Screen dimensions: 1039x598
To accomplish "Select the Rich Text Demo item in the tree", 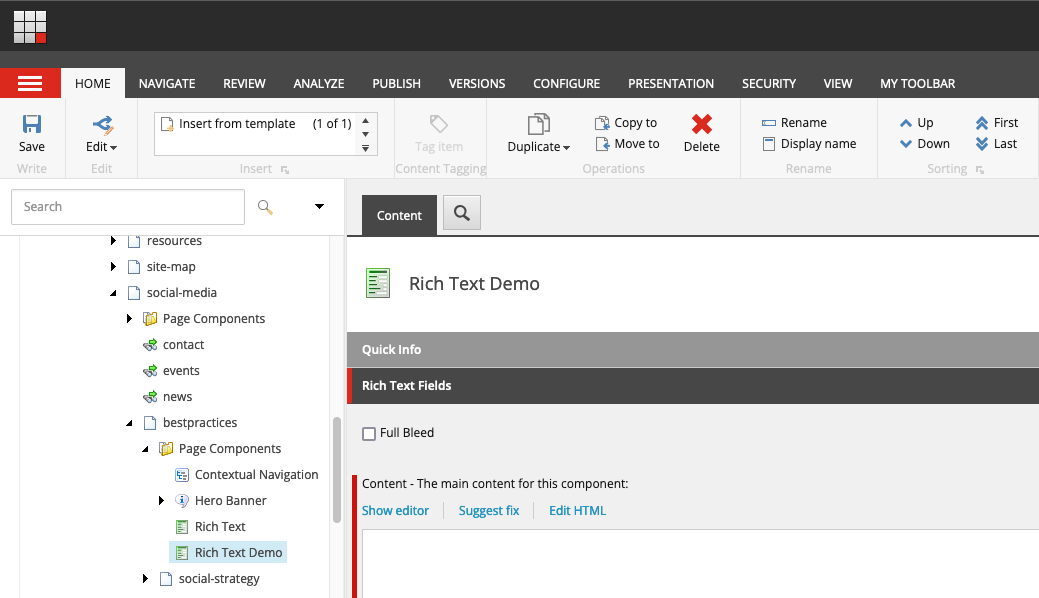I will 237,552.
